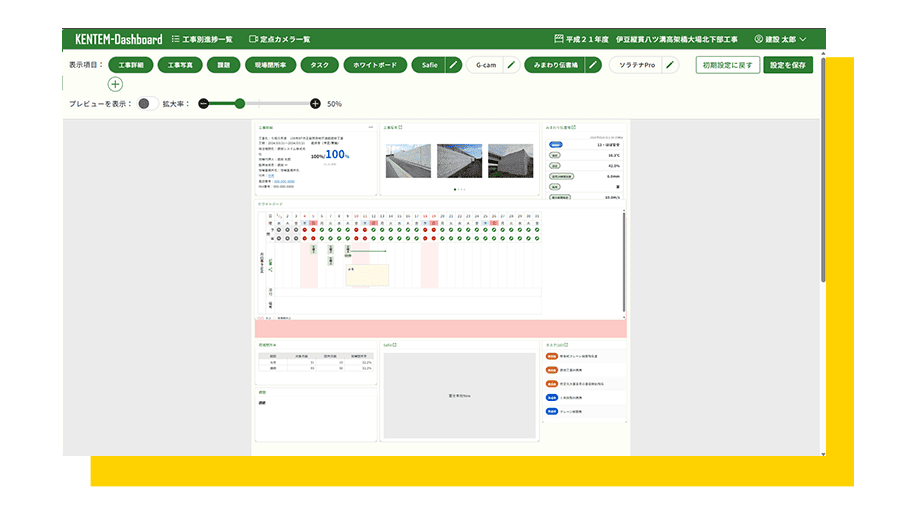Increase zoom with the plus slider icon
This screenshot has height=515, width=916.
coord(315,104)
